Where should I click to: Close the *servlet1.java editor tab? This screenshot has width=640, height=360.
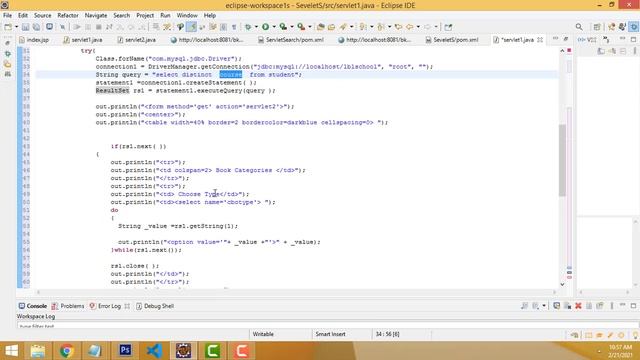540,40
